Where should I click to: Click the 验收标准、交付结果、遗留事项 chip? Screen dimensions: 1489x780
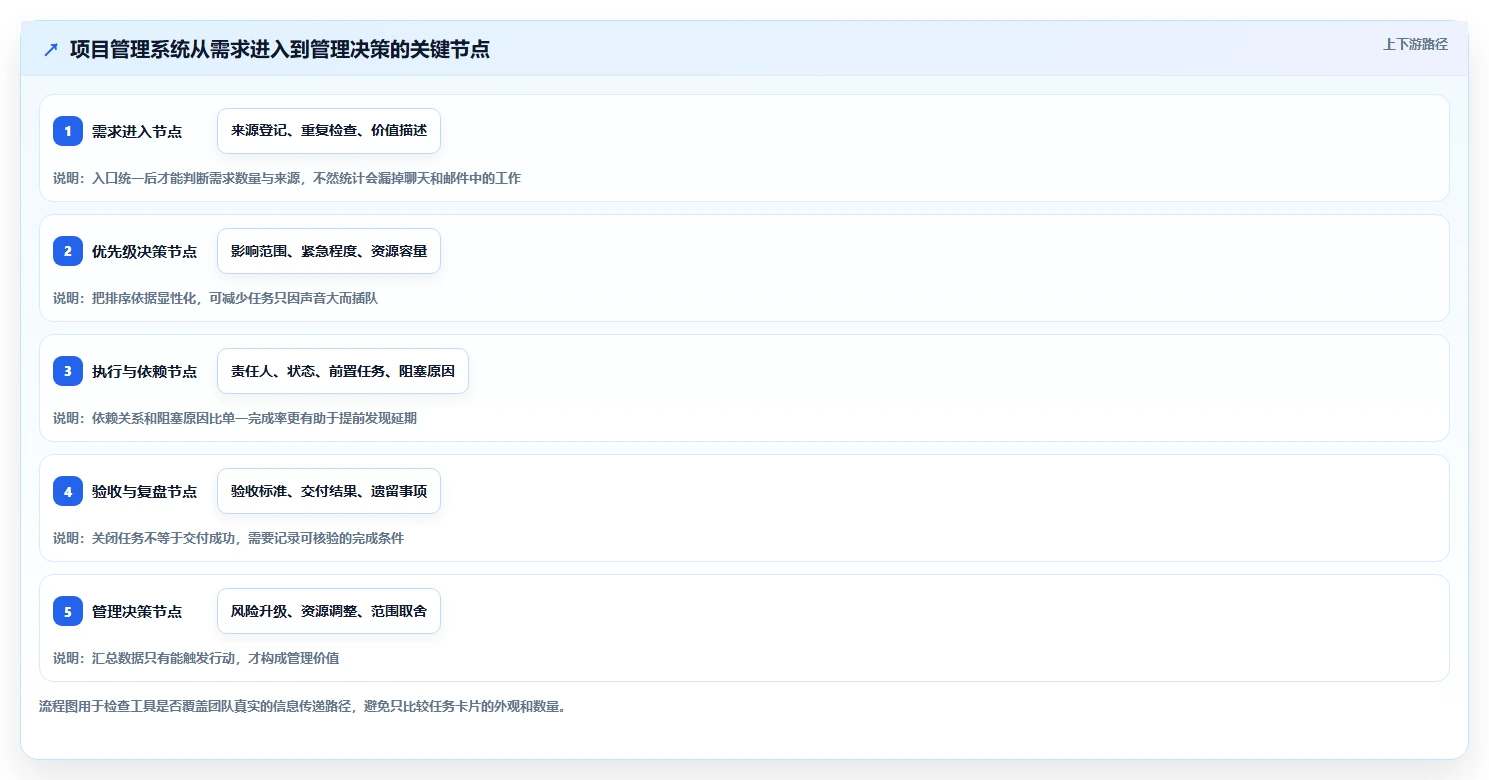[329, 491]
